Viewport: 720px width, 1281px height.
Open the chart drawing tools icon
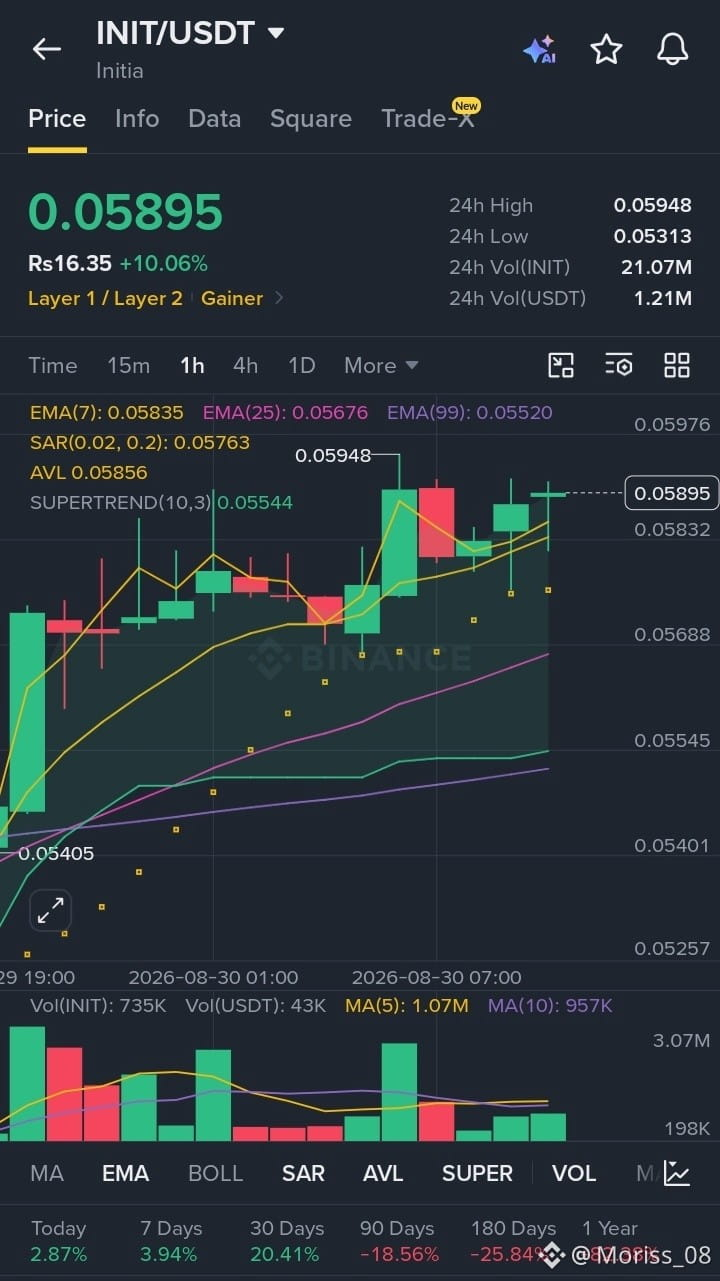(x=561, y=365)
